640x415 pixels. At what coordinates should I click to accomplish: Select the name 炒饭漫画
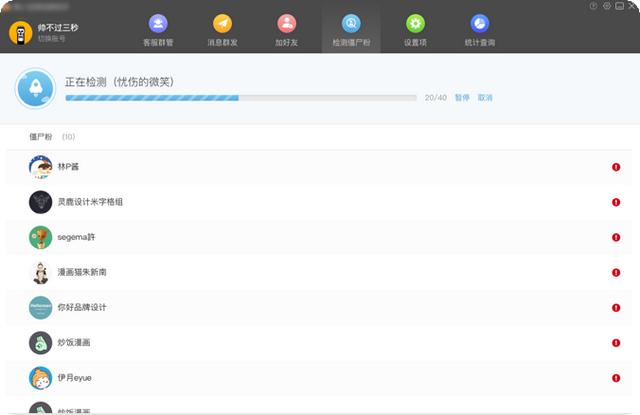coord(74,342)
